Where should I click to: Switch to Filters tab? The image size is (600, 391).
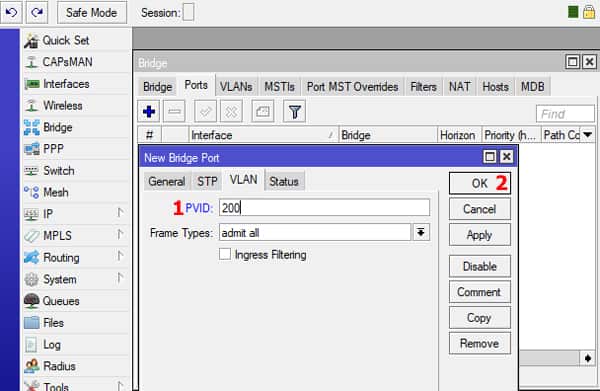(x=423, y=87)
